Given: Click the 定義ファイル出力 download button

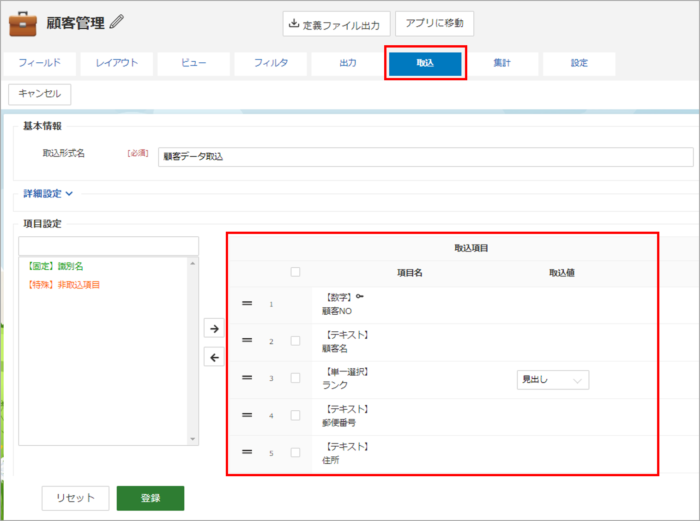Looking at the screenshot, I should pyautogui.click(x=336, y=24).
